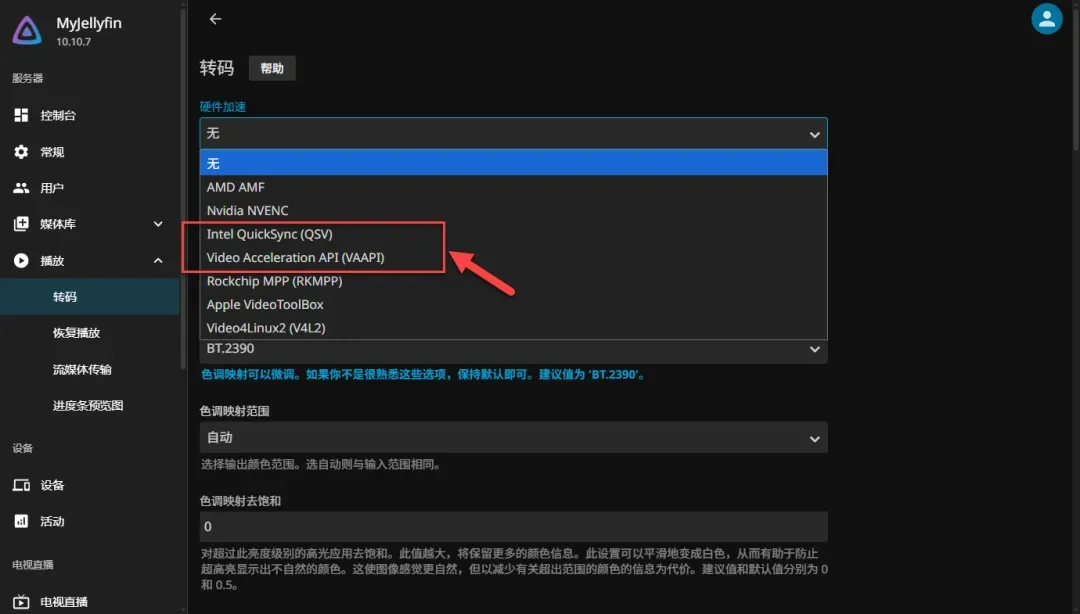Open 常规 settings in the sidebar
Screen dimensions: 1080x614
90,152
